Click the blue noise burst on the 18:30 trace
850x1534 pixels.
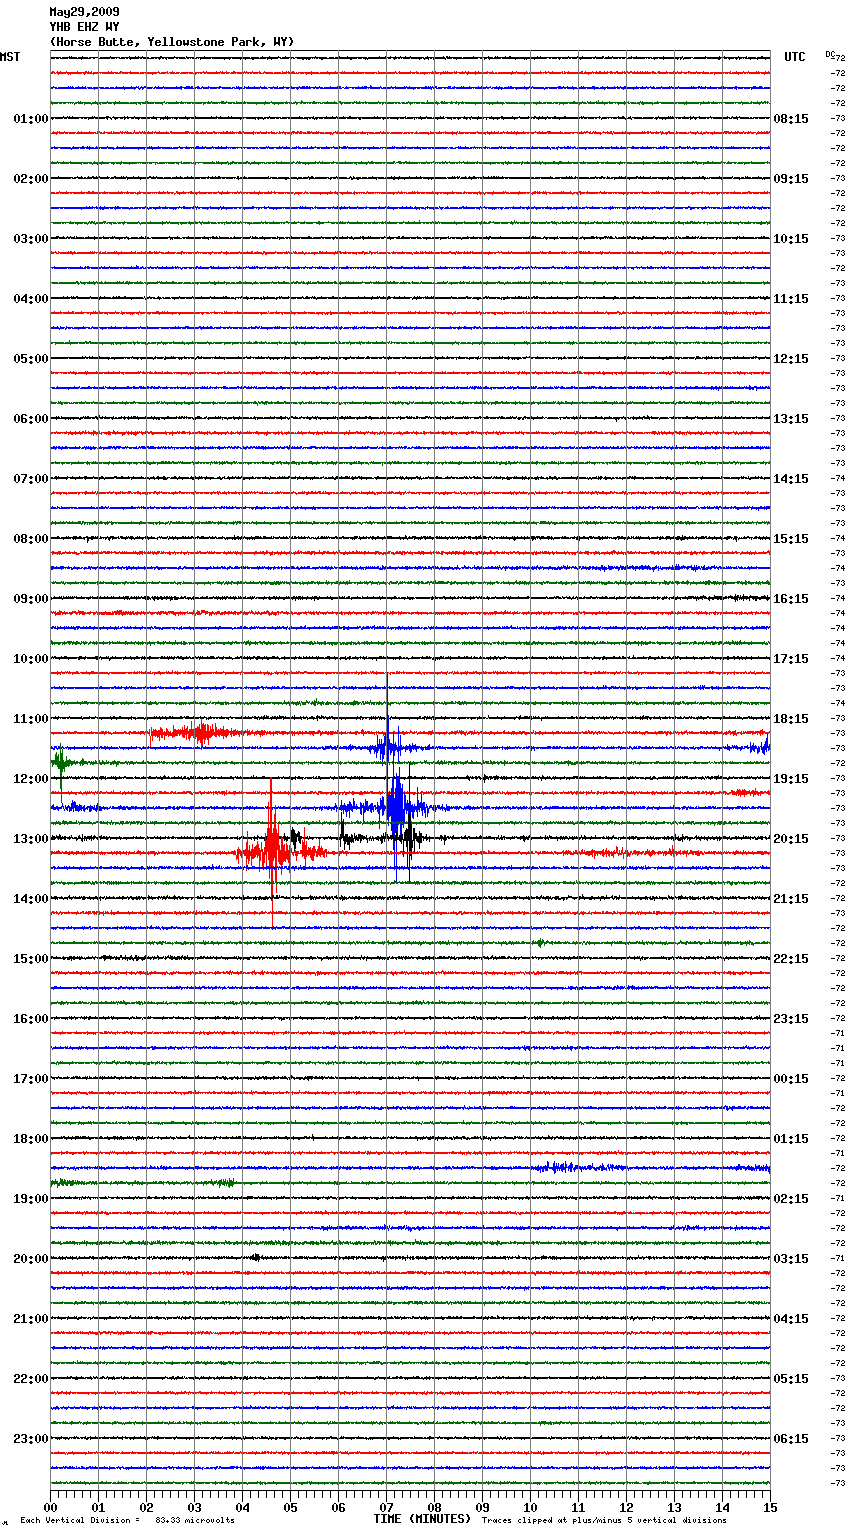point(580,1167)
